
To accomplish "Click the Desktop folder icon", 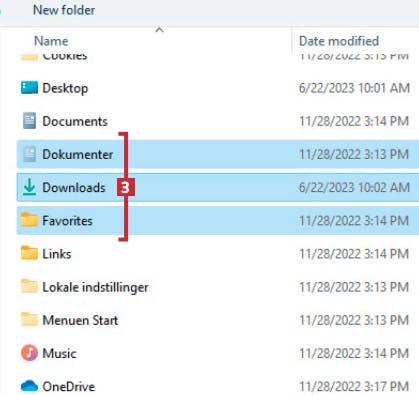I will (29, 88).
